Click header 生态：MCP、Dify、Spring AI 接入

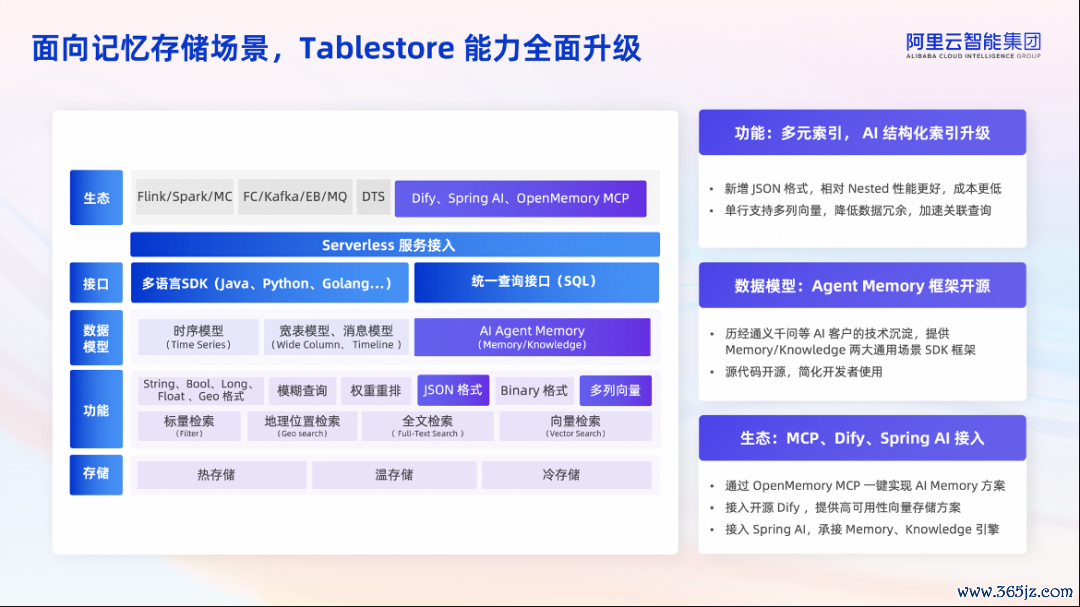click(x=862, y=438)
